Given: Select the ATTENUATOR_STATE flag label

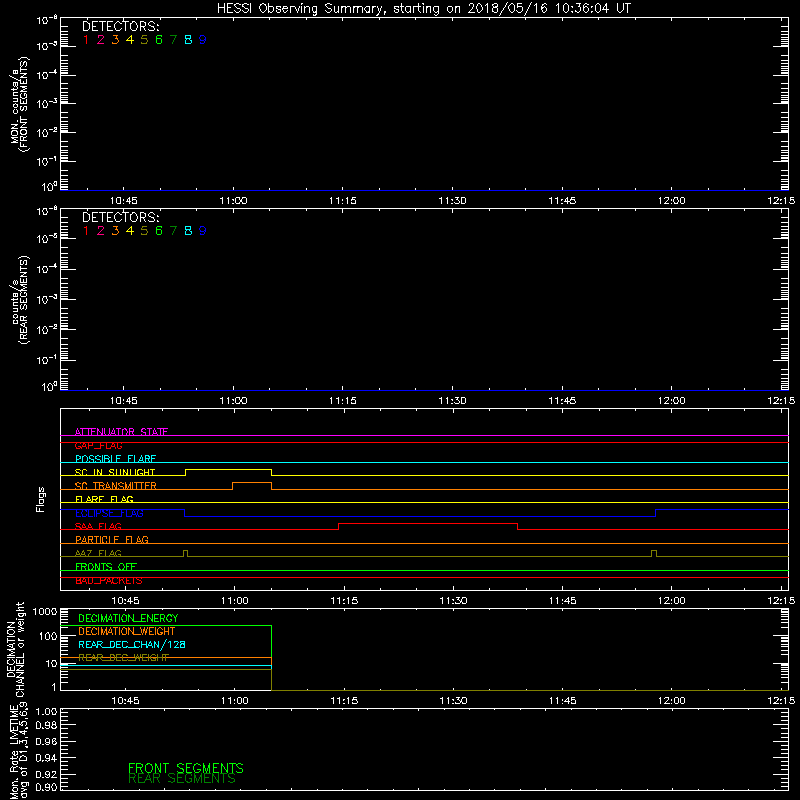Looking at the screenshot, I should [121, 432].
